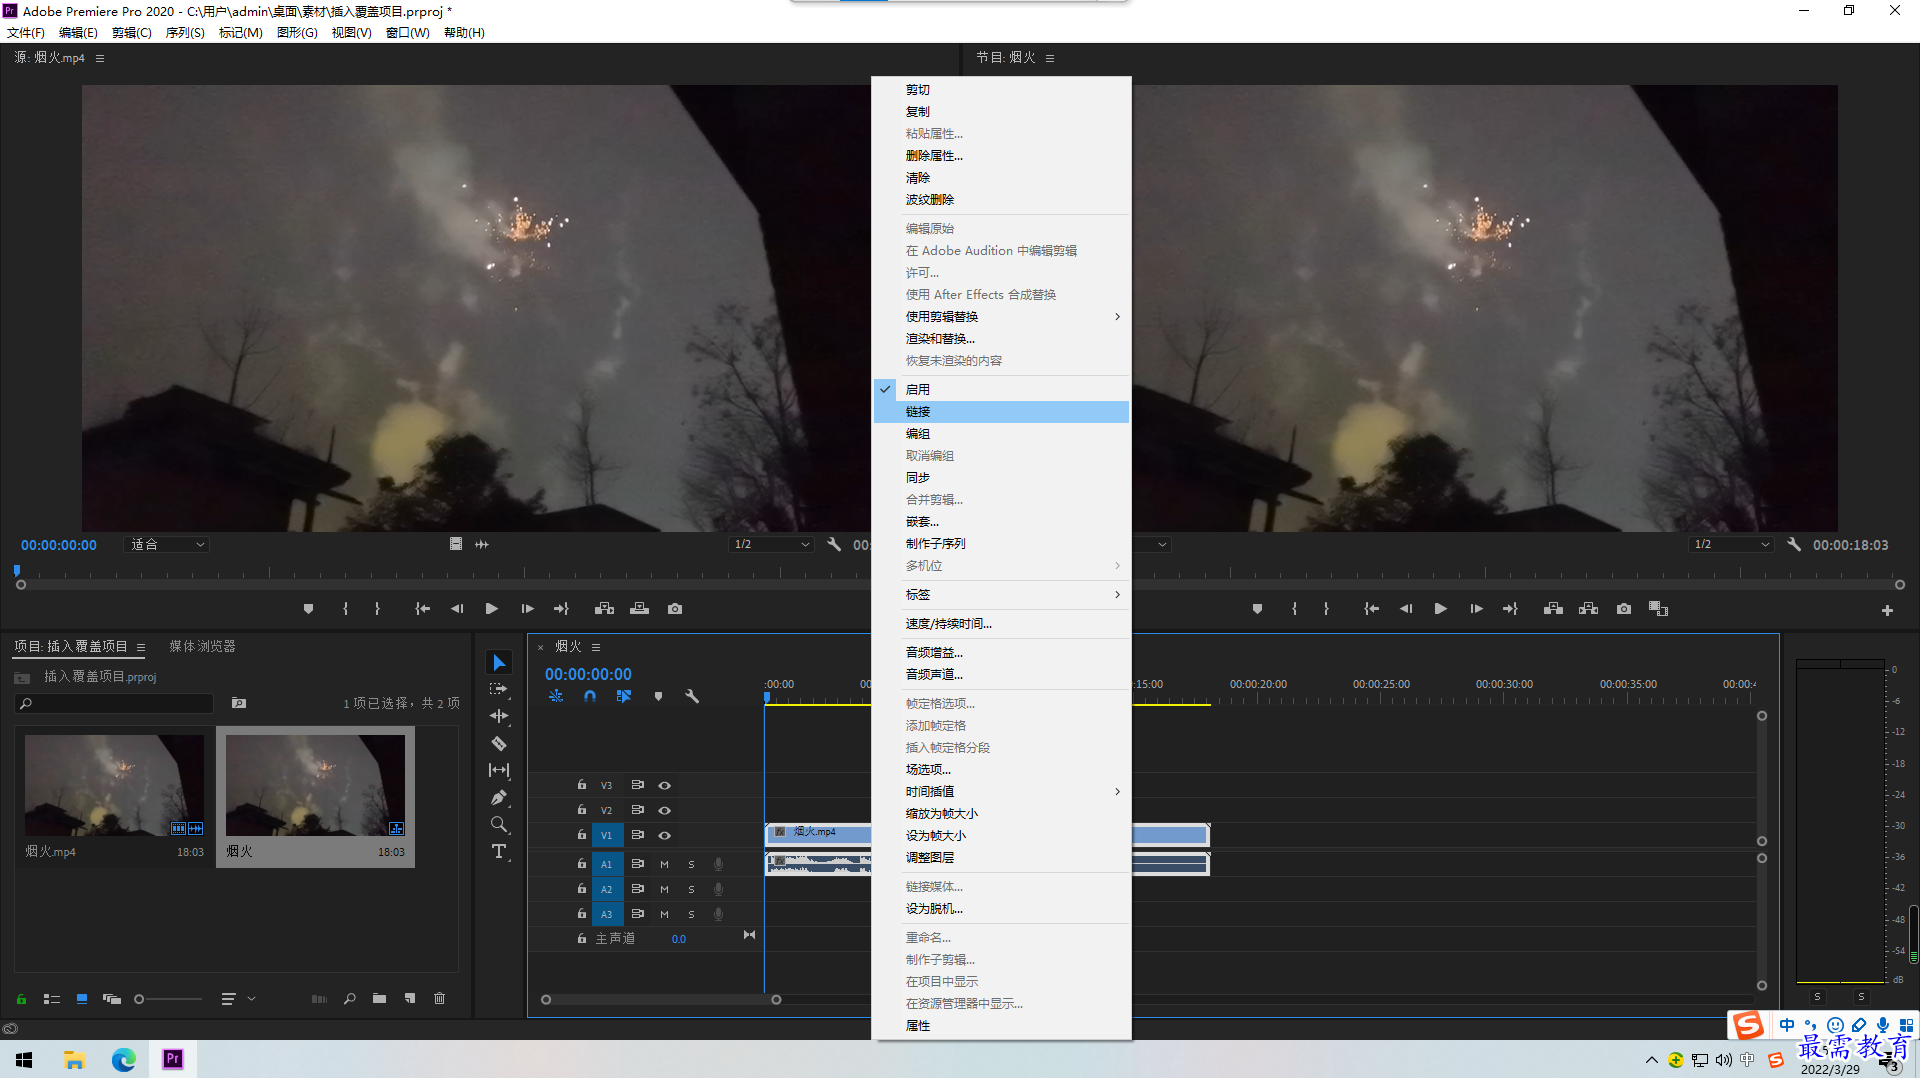Open Source monitor settings wrench
This screenshot has width=1920, height=1078.
[x=834, y=544]
